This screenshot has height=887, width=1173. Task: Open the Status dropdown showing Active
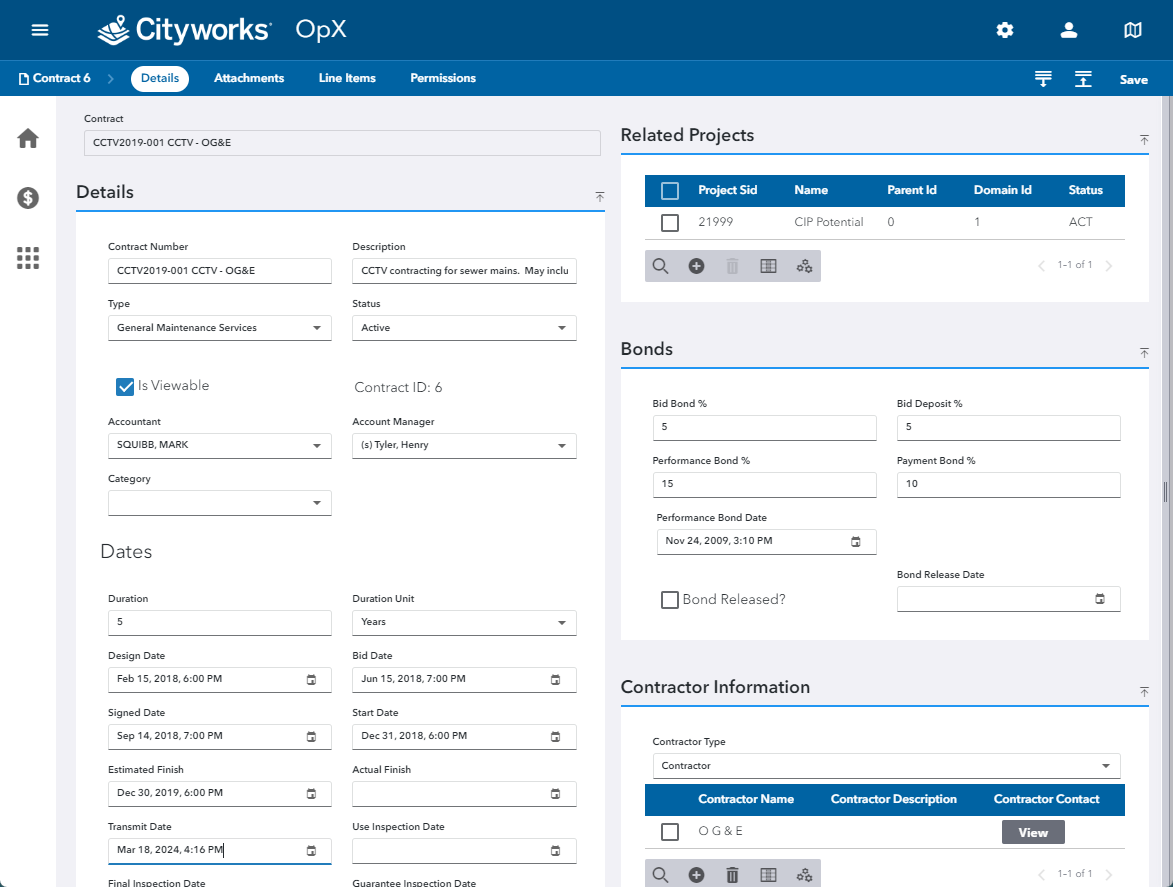[464, 328]
